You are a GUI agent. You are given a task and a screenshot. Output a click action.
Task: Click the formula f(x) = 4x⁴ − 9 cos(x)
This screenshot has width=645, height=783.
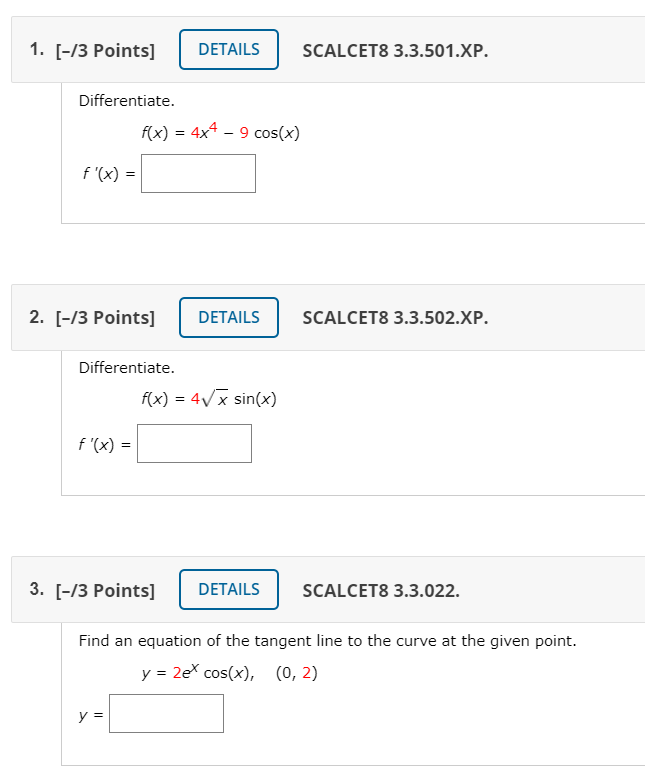221,132
